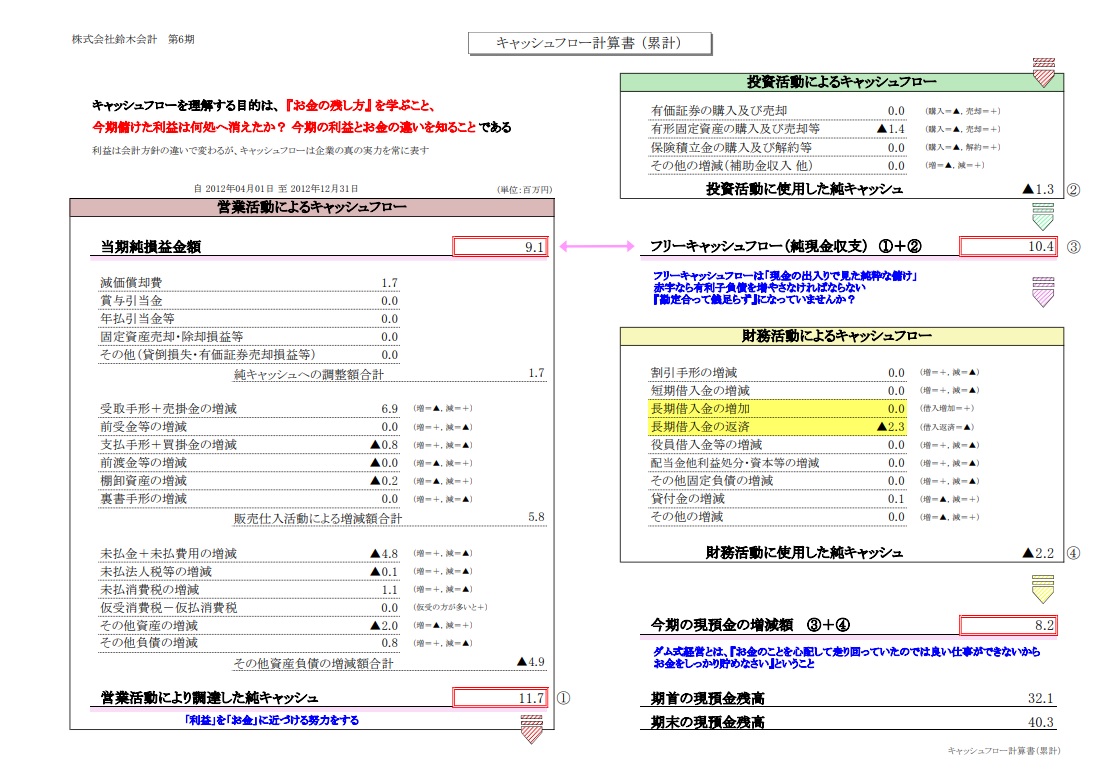1114x784 pixels.
Task: Click the title box キャッシュフロー計算書（累計）
Action: click(x=590, y=43)
